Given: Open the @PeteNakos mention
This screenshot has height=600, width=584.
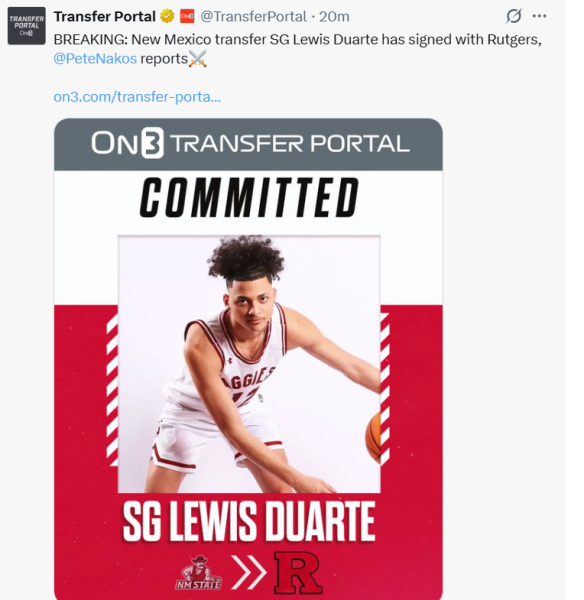Looking at the screenshot, I should (x=95, y=59).
